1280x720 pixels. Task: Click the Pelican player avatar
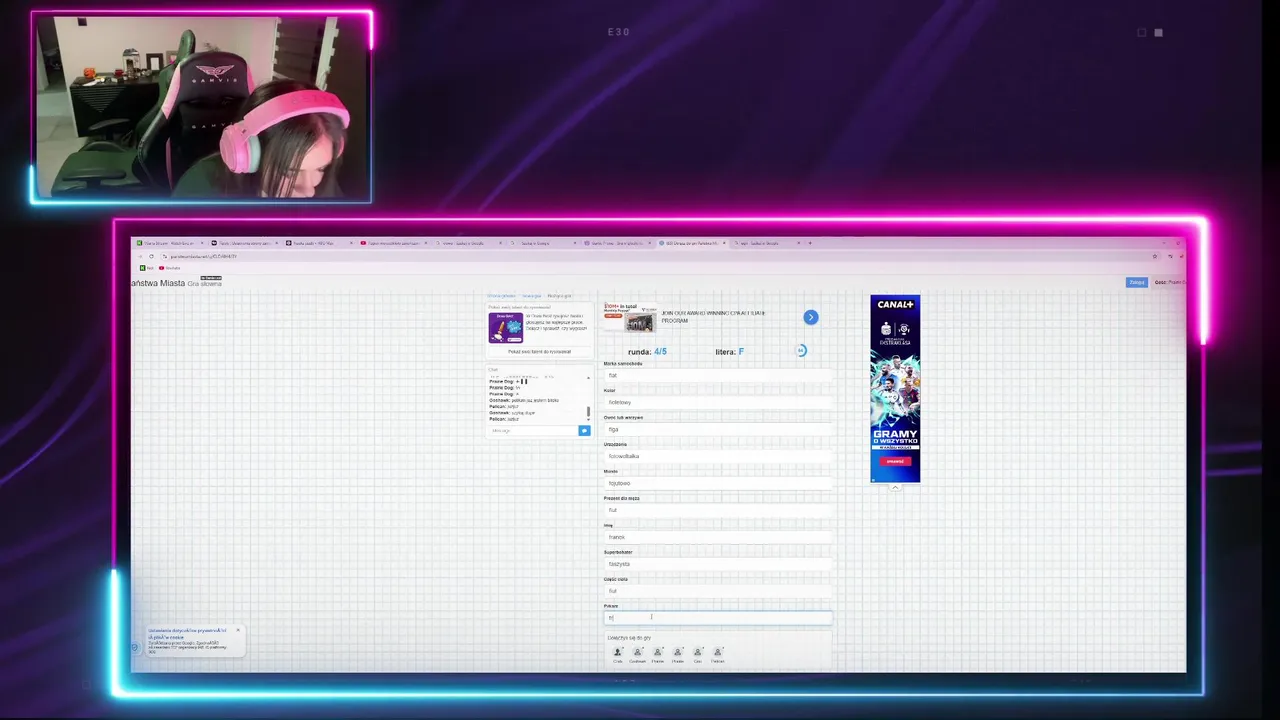(718, 653)
